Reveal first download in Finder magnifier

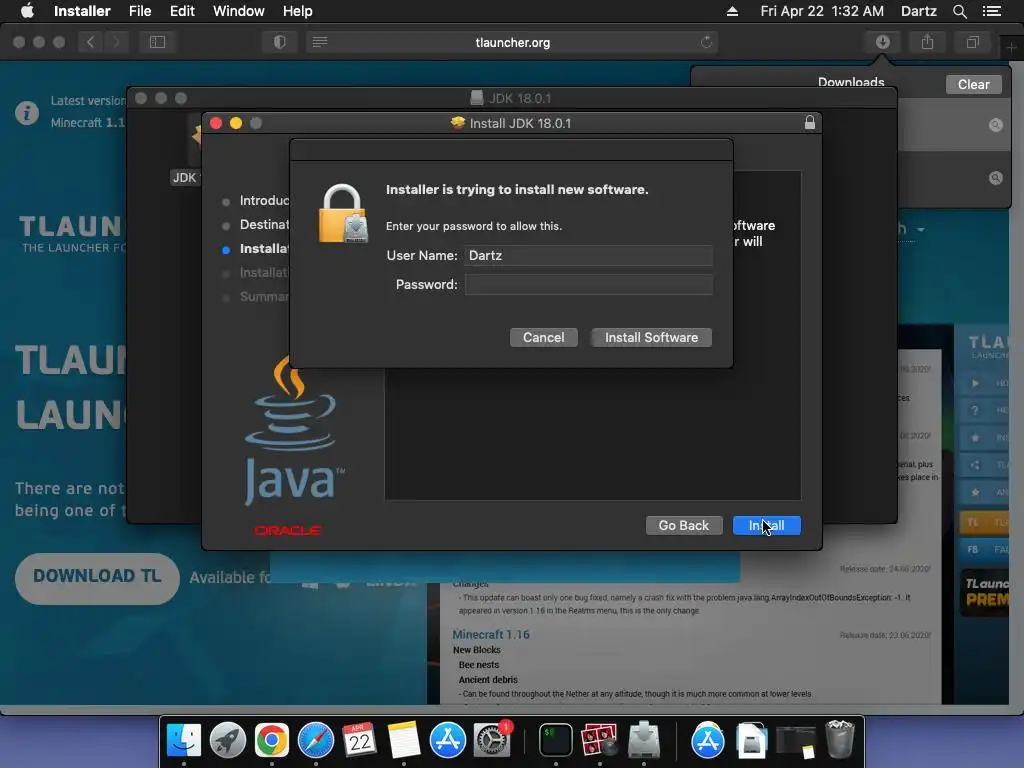pyautogui.click(x=995, y=125)
